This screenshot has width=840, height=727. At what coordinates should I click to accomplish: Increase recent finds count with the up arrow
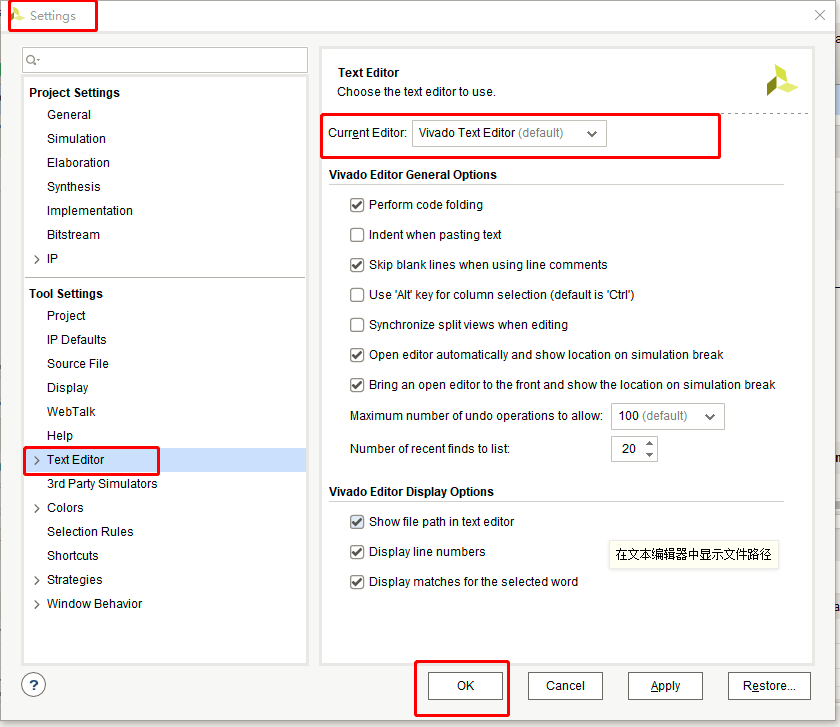click(x=647, y=444)
